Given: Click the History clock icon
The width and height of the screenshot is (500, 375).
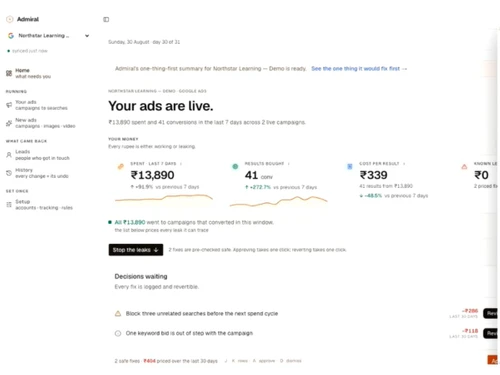Looking at the screenshot, I should pyautogui.click(x=9, y=173).
